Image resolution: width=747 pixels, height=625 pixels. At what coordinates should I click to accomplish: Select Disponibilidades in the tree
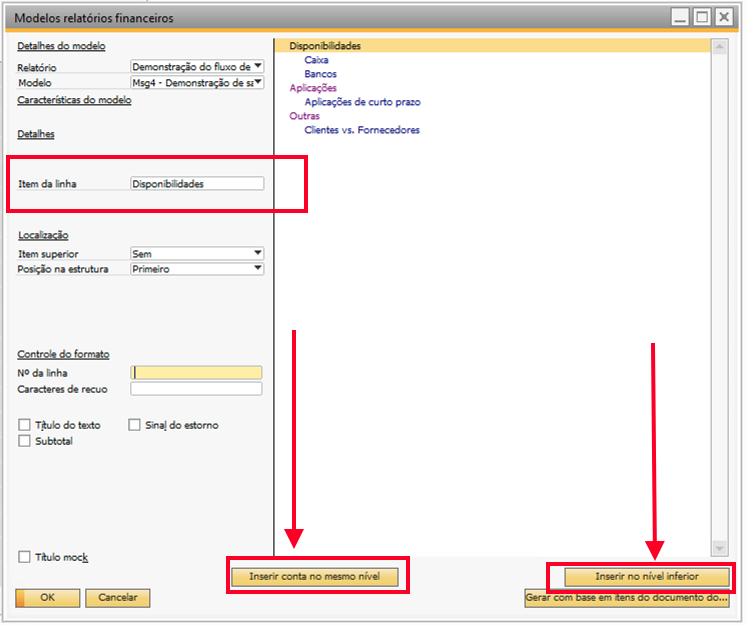[325, 46]
